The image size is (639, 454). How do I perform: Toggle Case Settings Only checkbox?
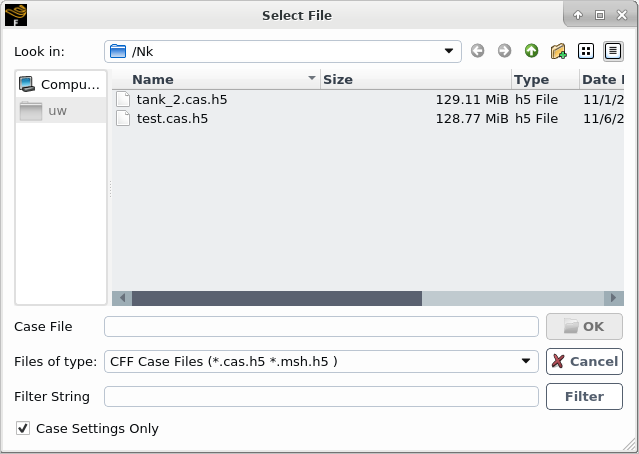(23, 428)
